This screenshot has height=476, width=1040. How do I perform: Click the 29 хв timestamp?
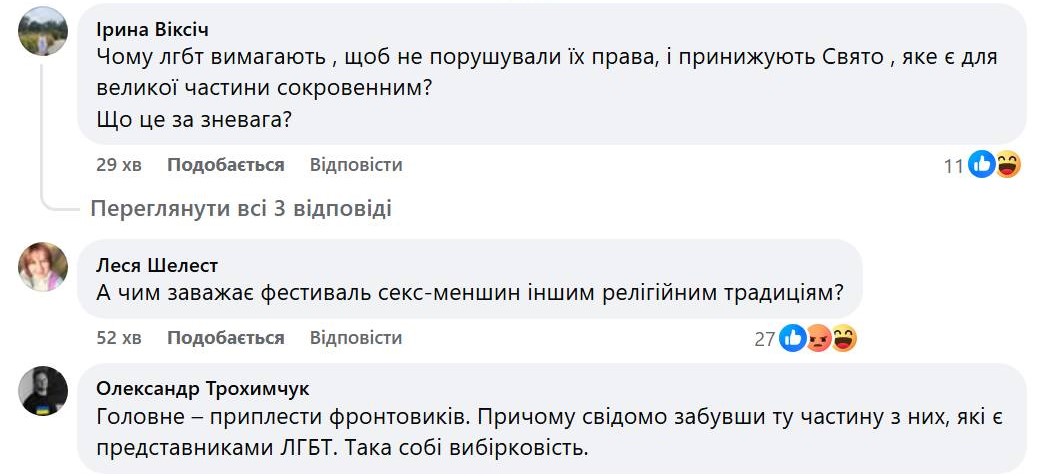click(x=118, y=165)
